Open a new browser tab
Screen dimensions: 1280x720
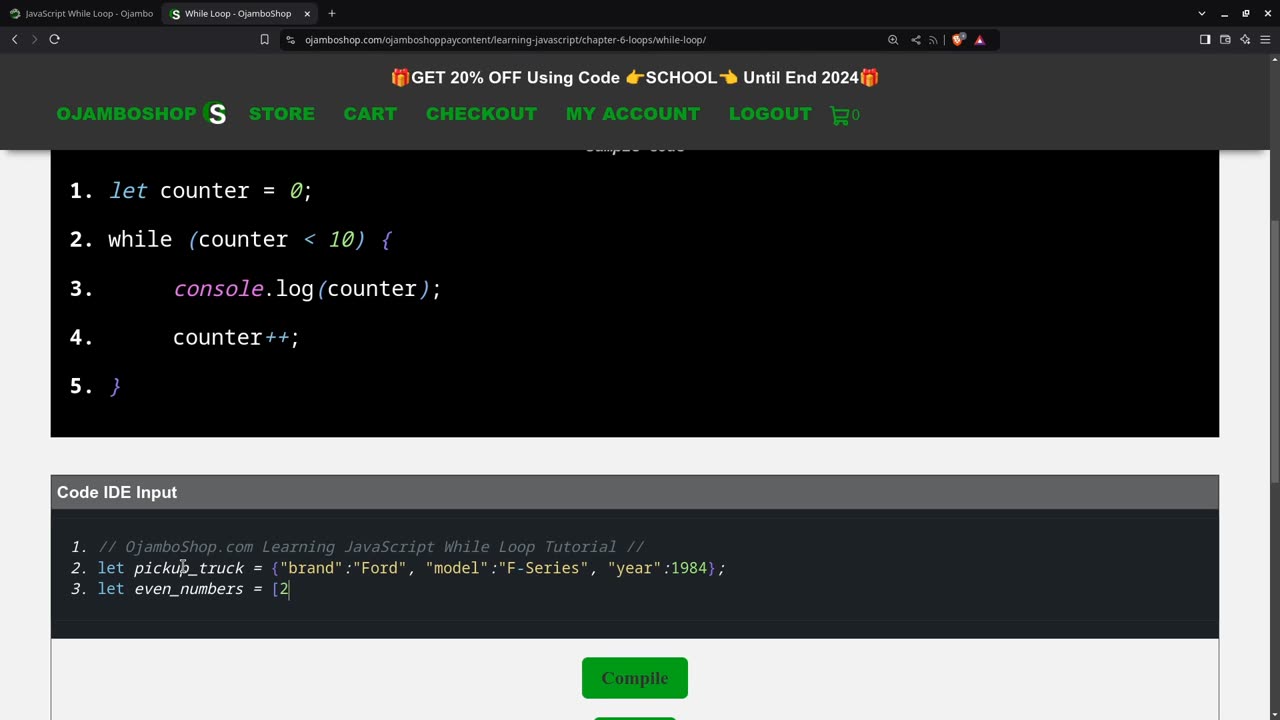tap(332, 13)
